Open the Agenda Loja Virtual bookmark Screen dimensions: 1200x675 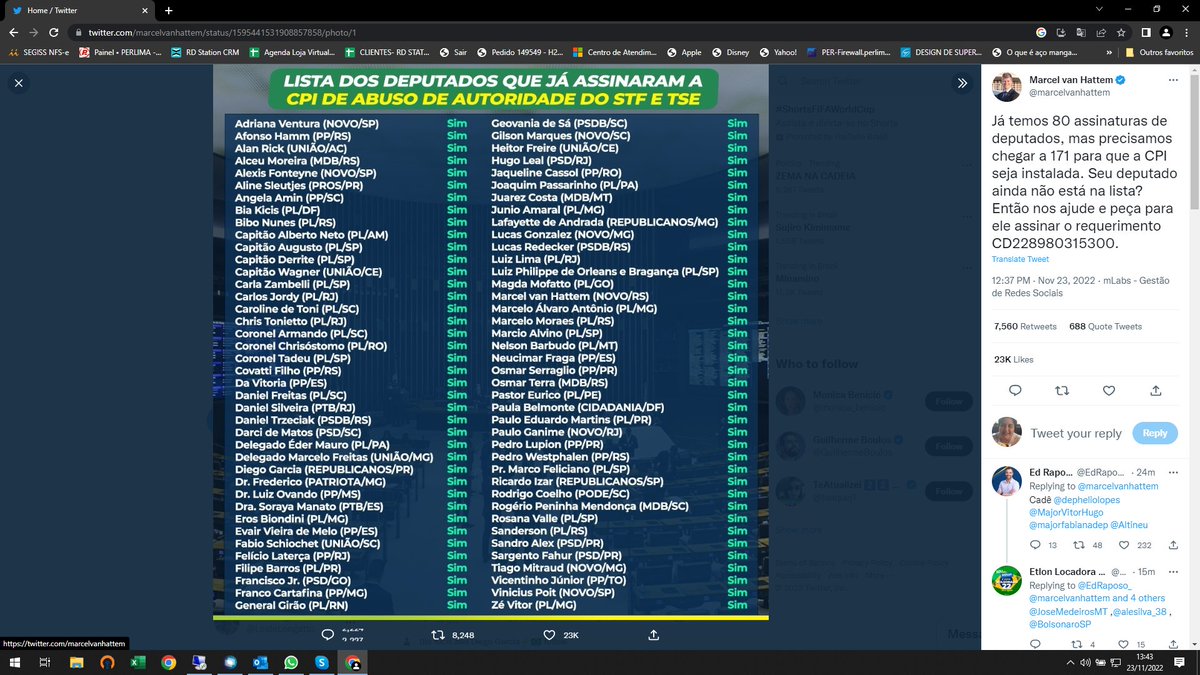[291, 52]
